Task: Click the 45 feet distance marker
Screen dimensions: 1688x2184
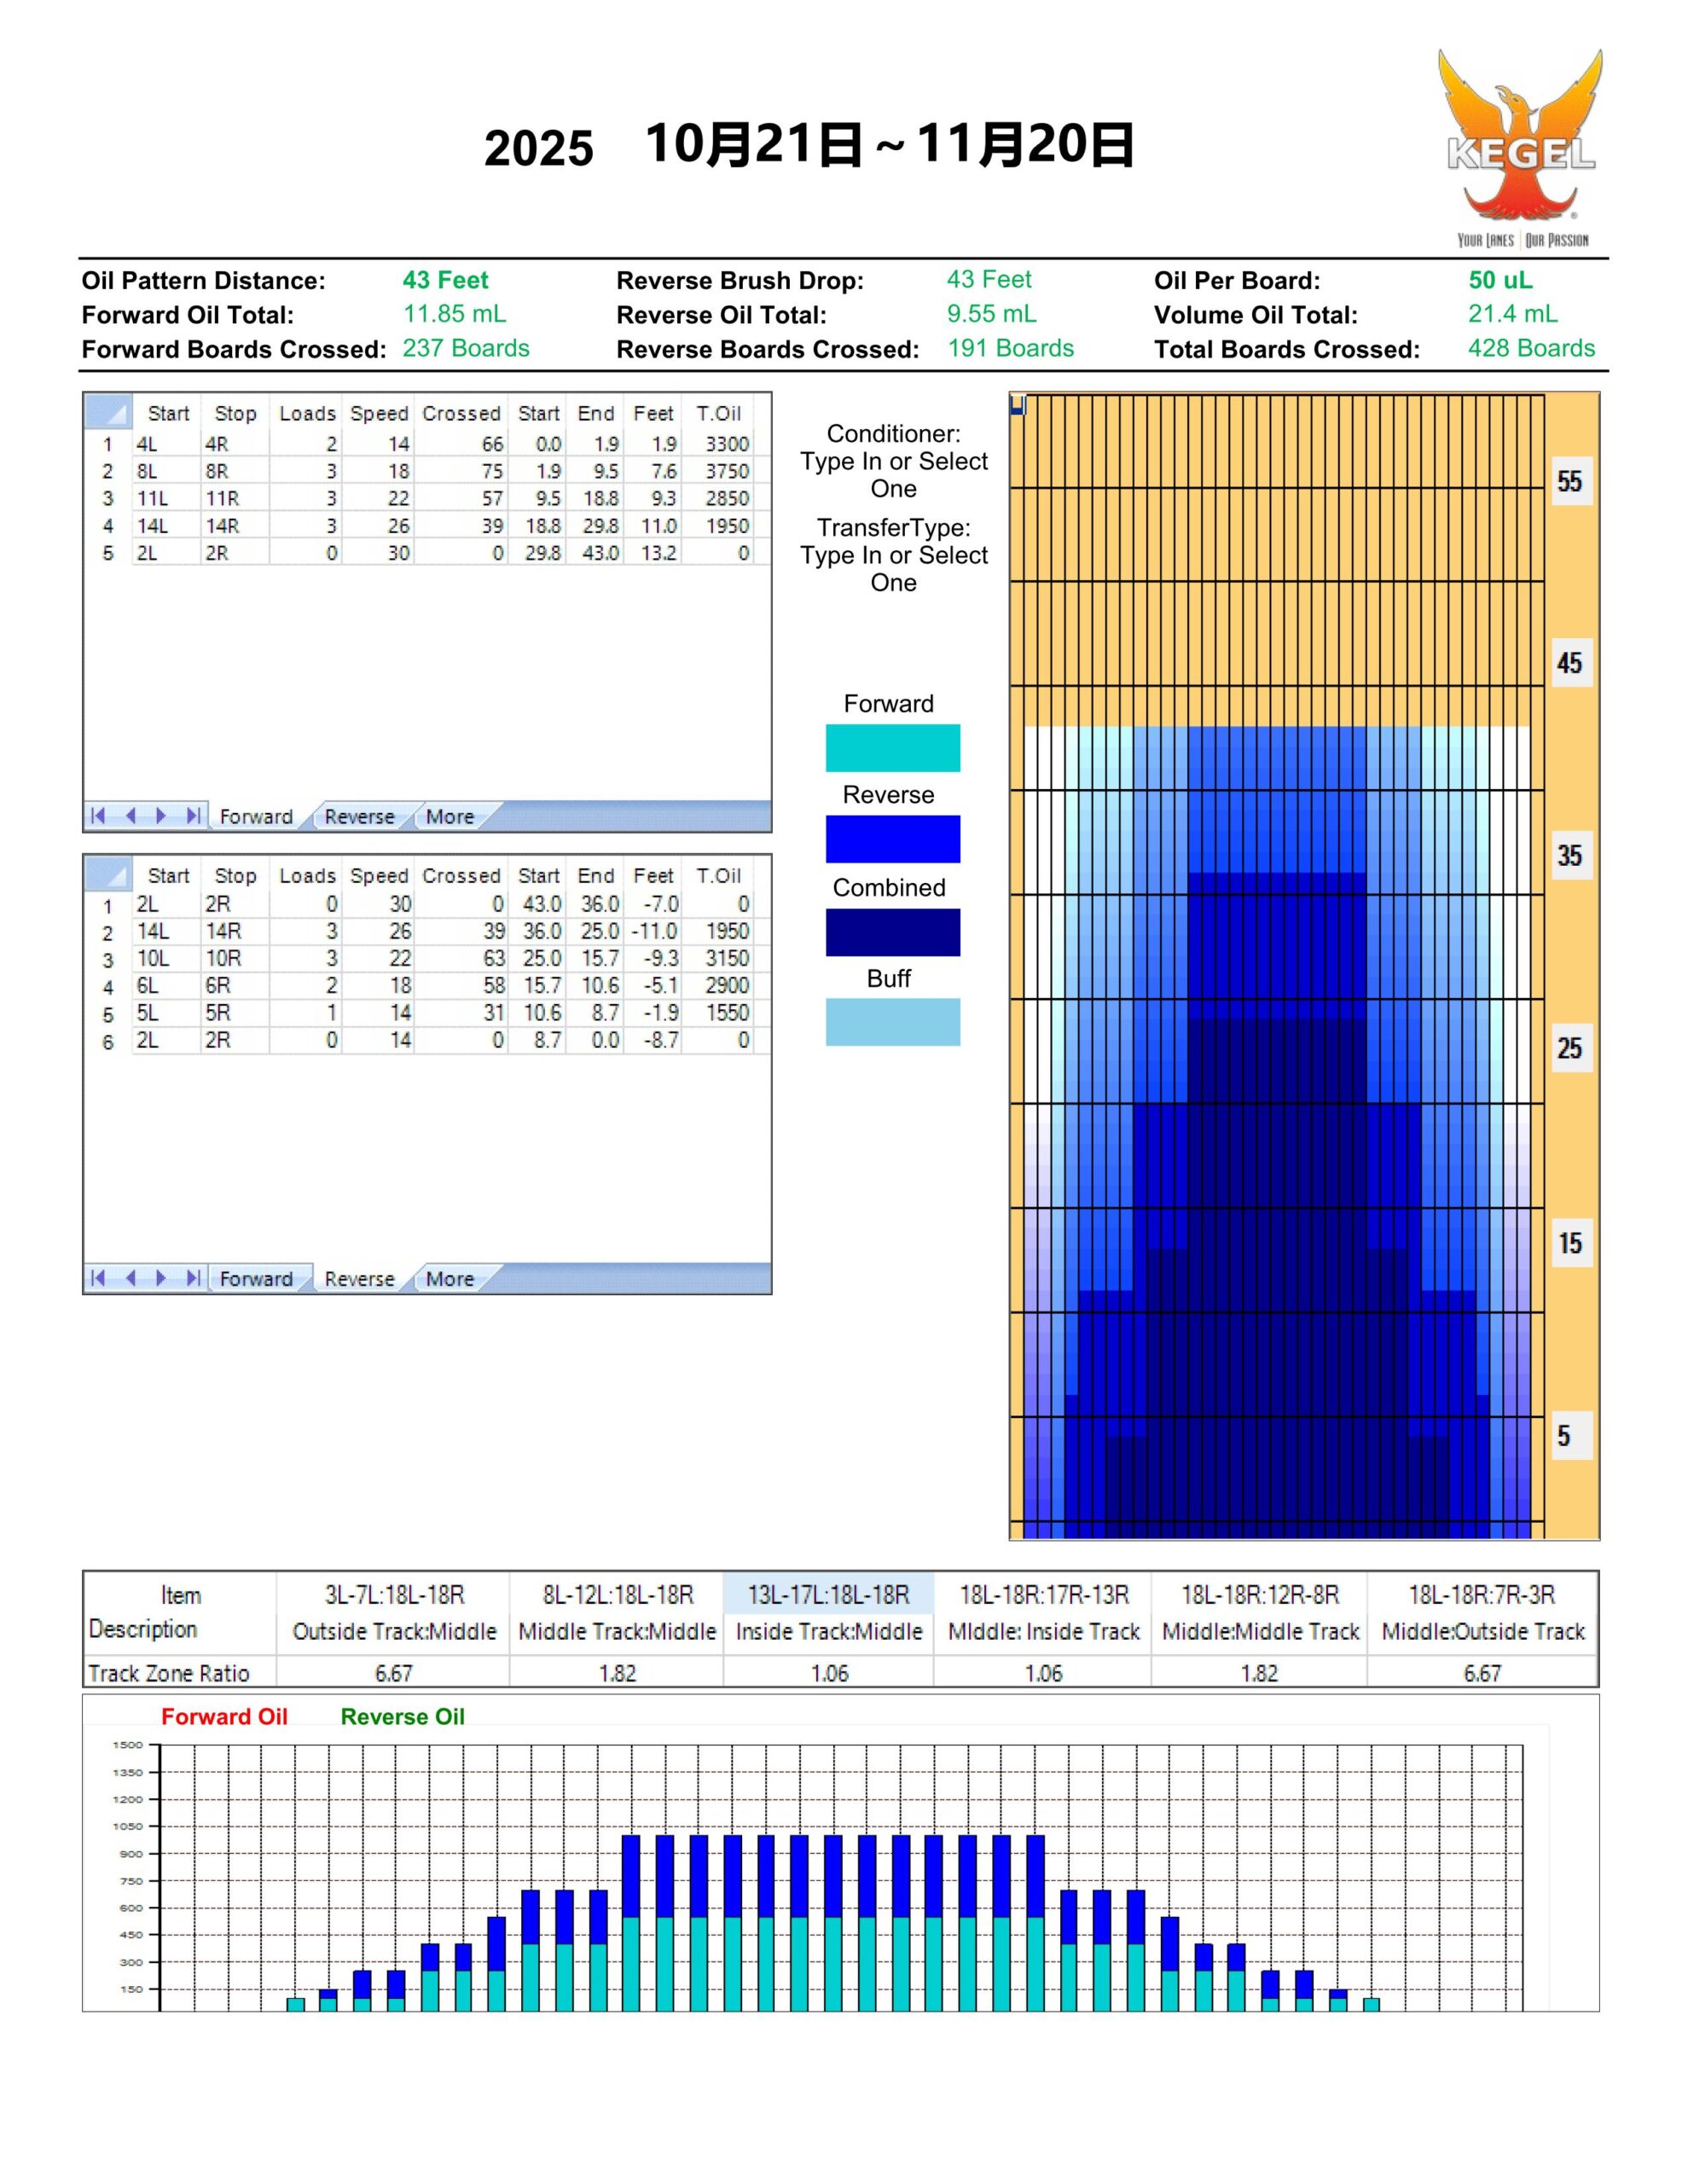Action: (x=1569, y=663)
